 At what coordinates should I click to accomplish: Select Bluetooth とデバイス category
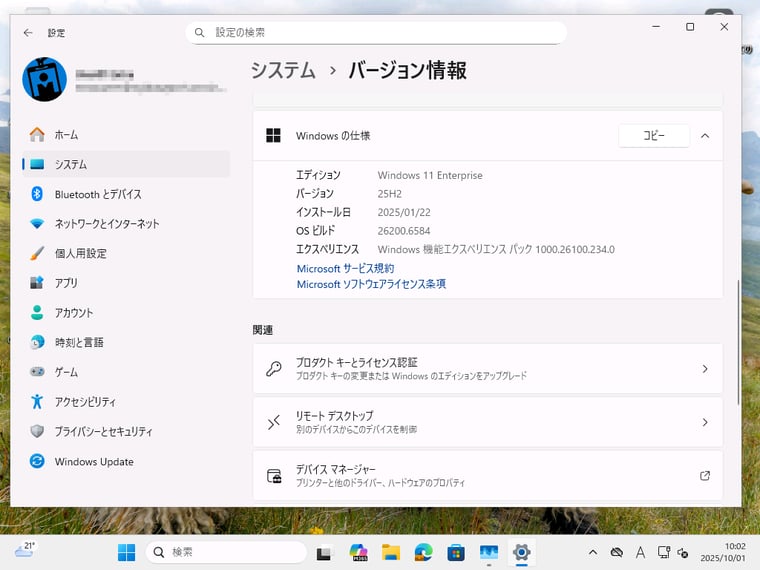[97, 194]
